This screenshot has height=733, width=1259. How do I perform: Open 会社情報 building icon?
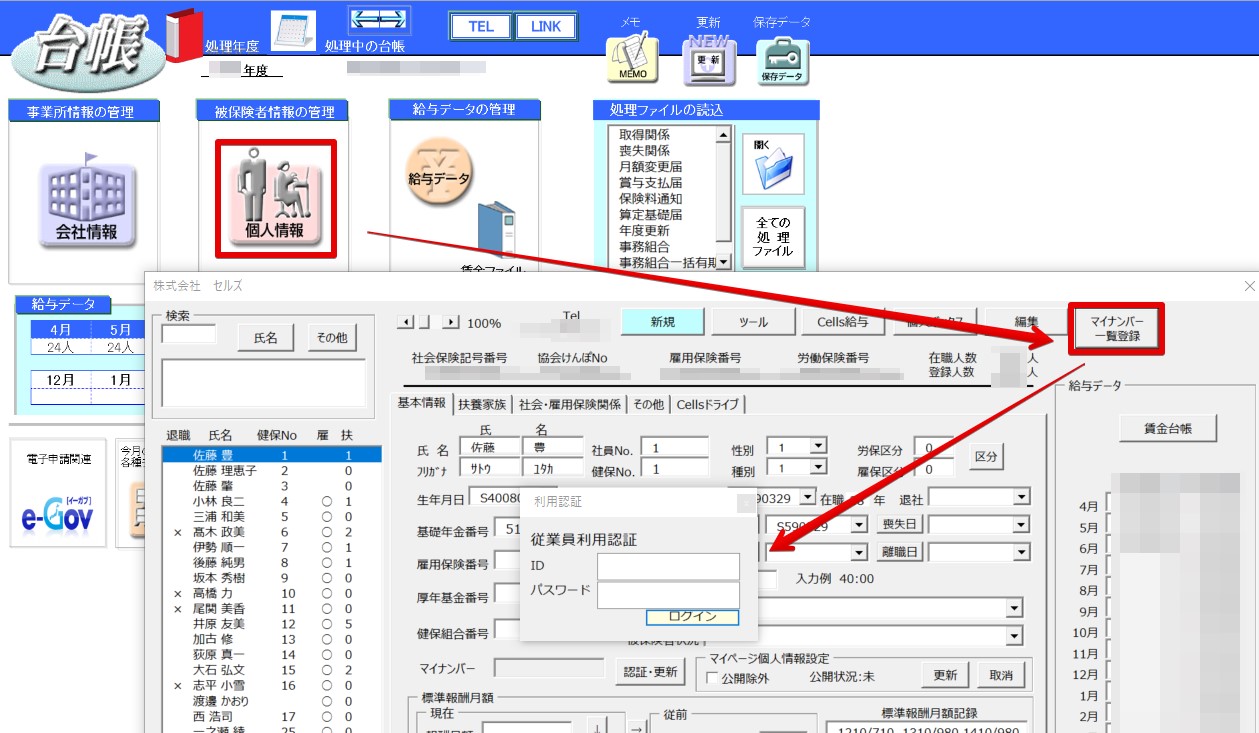tap(86, 201)
